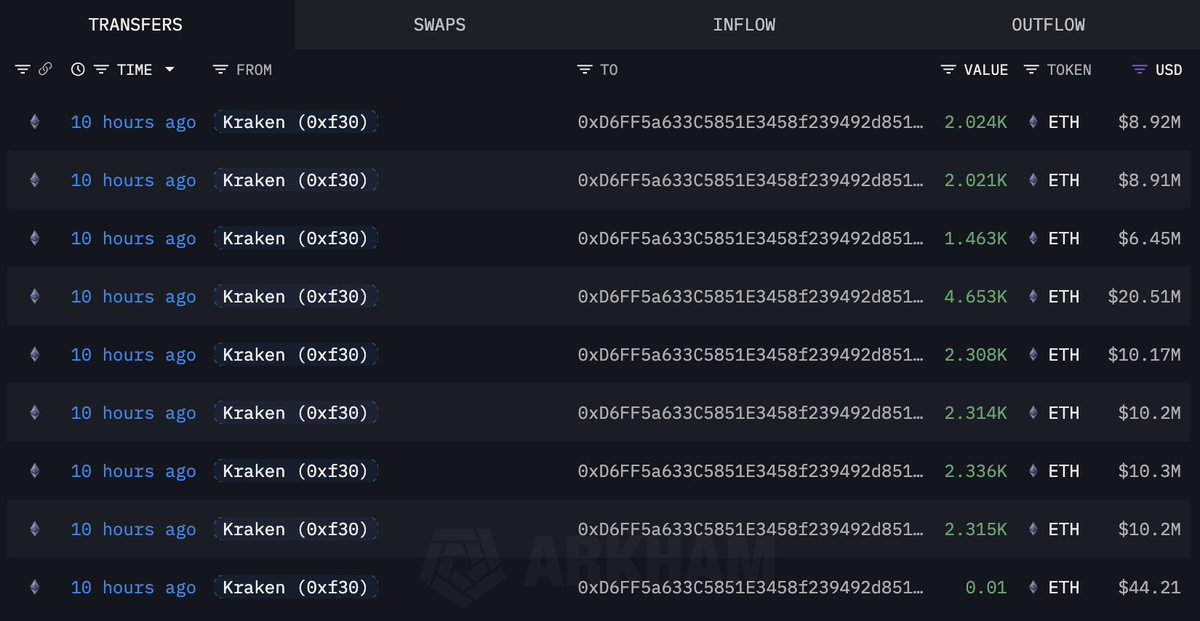Switch to the SWAPS tab

(439, 25)
